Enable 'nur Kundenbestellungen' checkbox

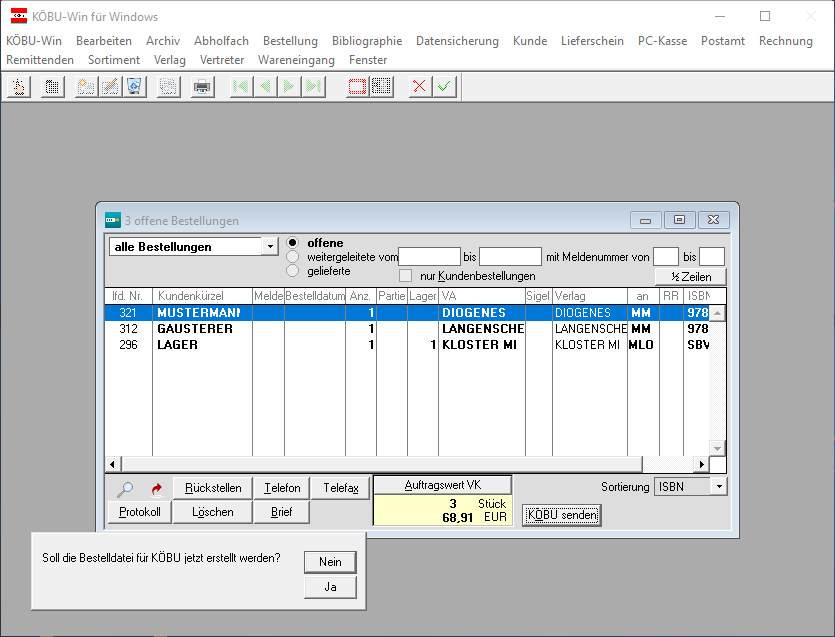pyautogui.click(x=406, y=276)
